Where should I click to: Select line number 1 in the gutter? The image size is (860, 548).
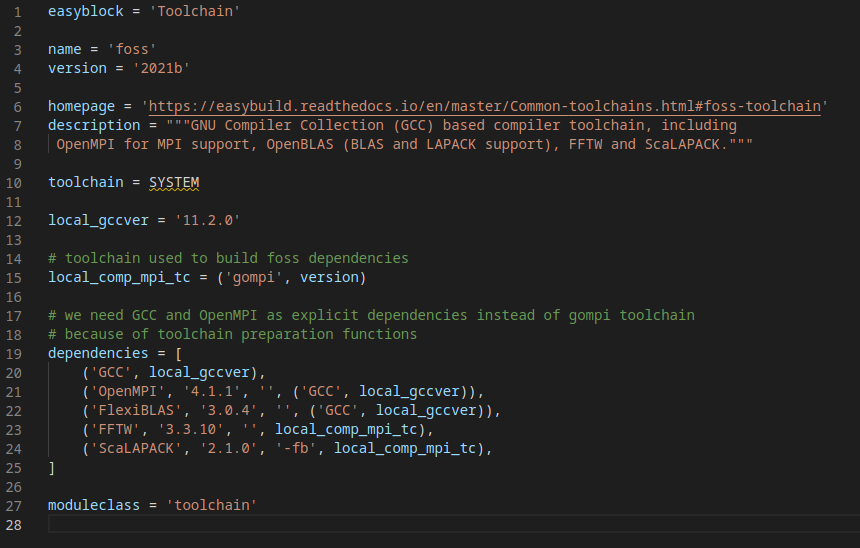18,11
